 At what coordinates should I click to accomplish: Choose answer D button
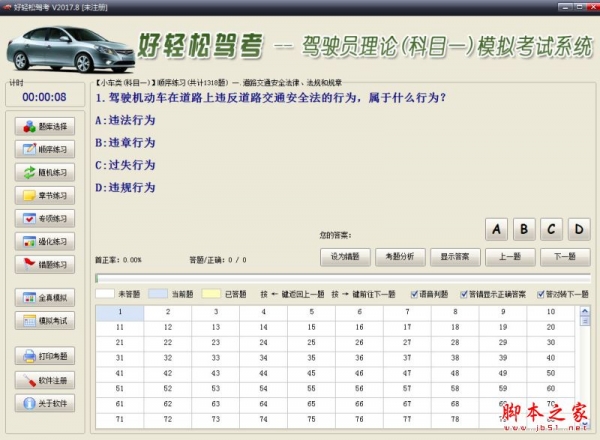click(x=577, y=229)
